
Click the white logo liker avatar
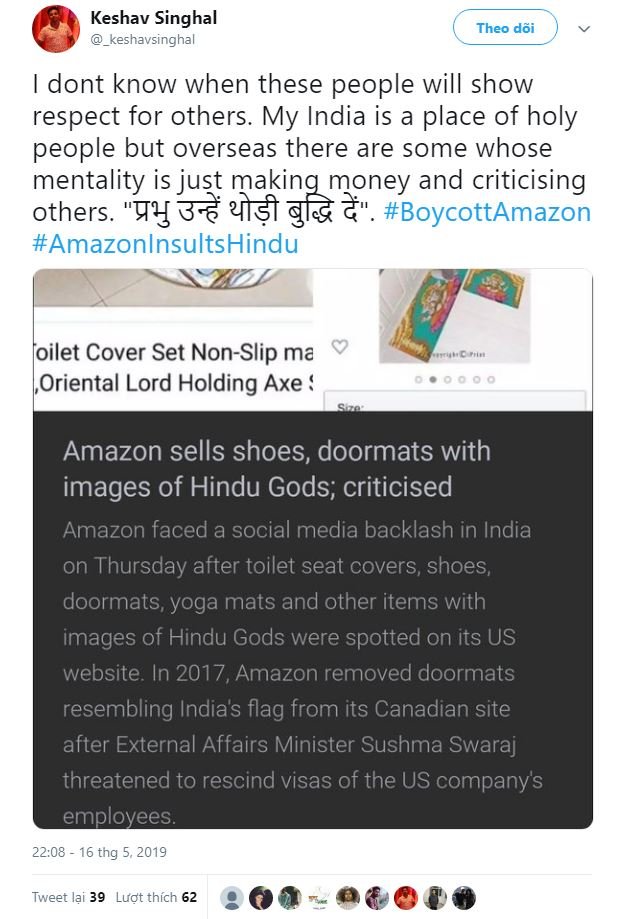click(x=319, y=897)
